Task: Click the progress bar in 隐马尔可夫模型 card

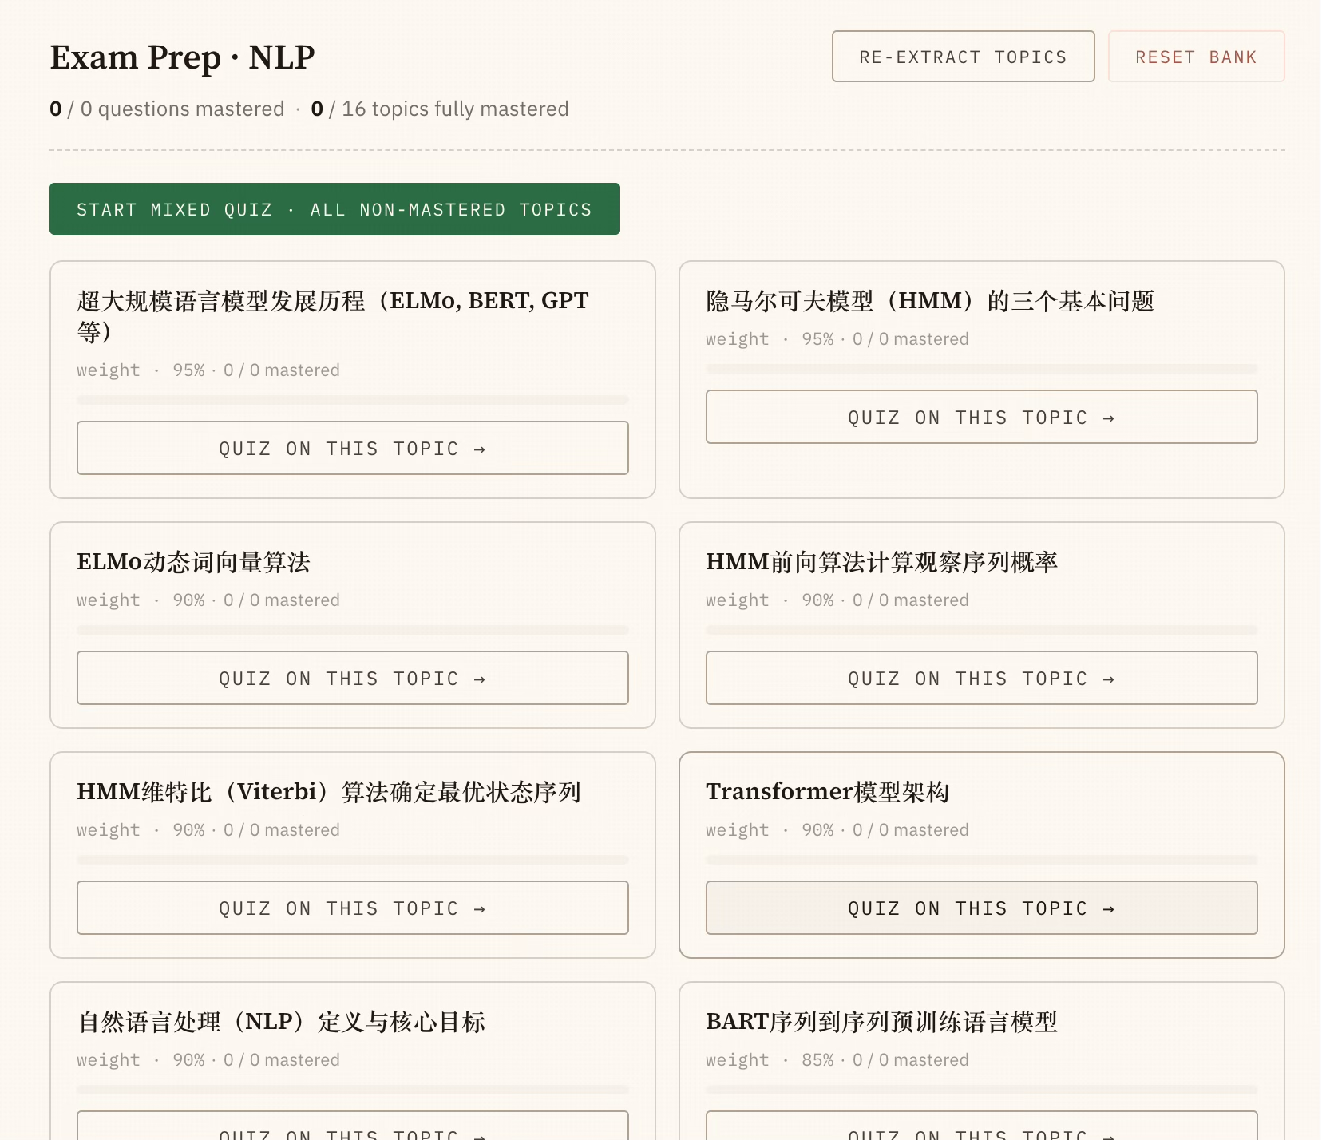Action: pyautogui.click(x=981, y=369)
